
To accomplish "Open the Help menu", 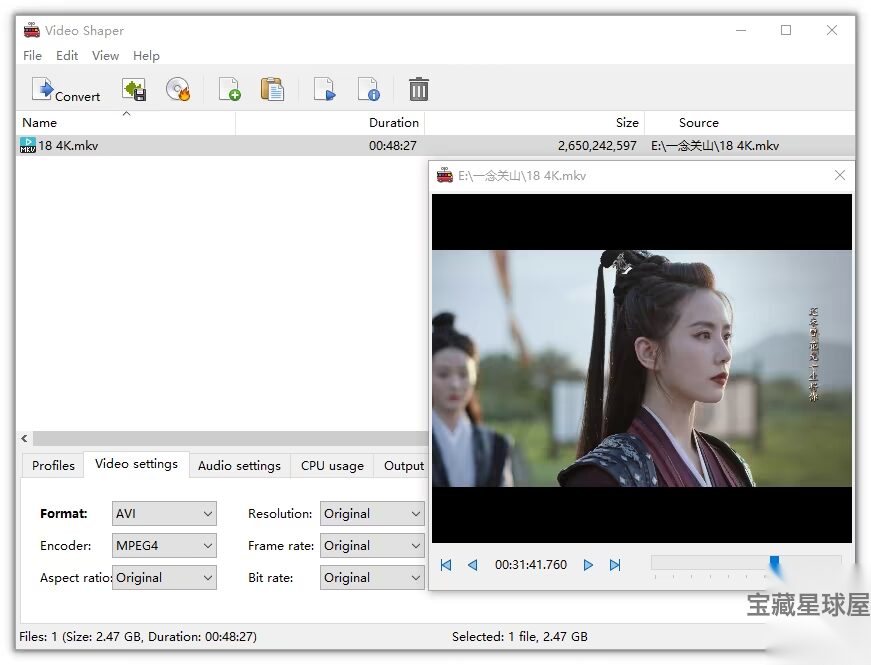I will (146, 56).
